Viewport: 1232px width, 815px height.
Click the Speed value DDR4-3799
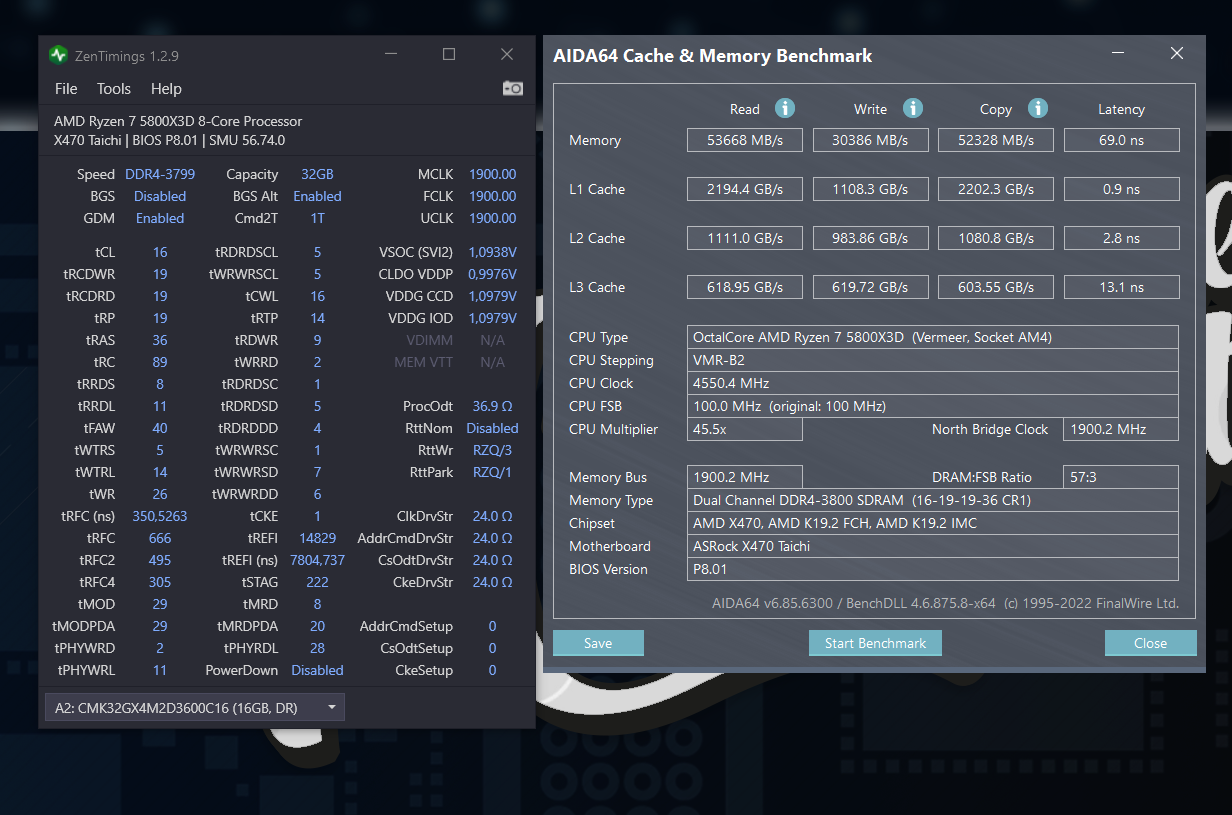click(x=160, y=174)
